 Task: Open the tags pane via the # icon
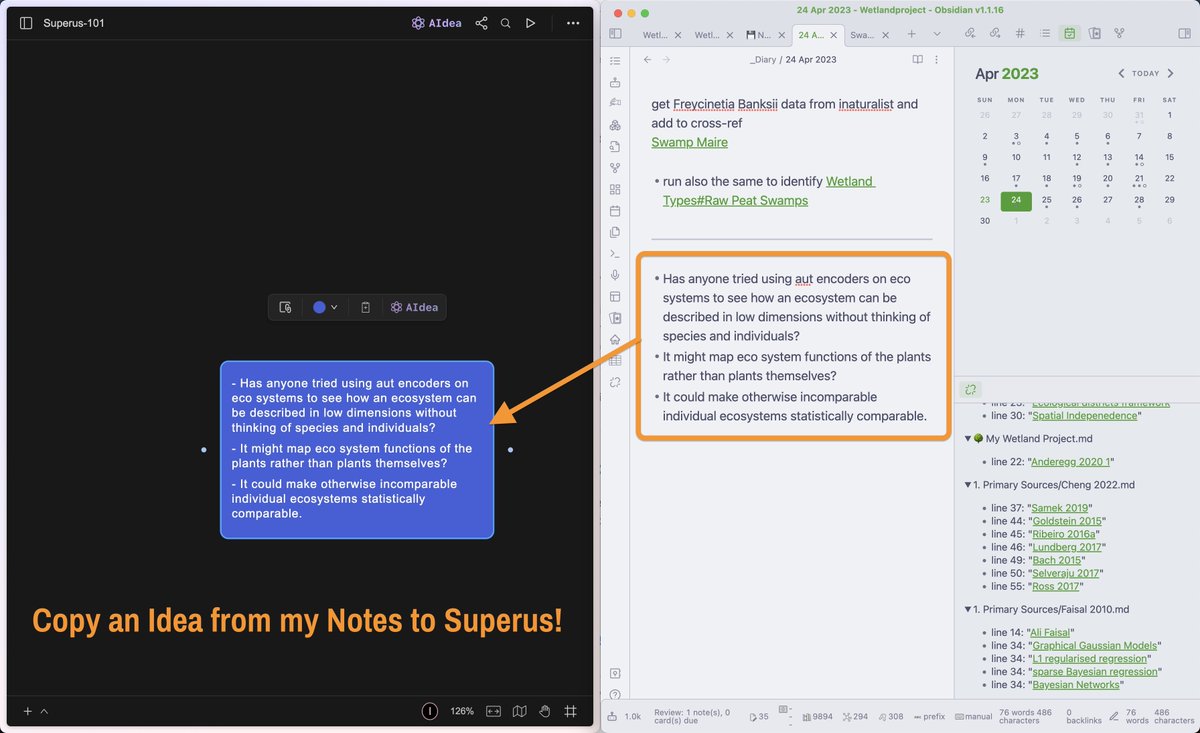pyautogui.click(x=1019, y=33)
